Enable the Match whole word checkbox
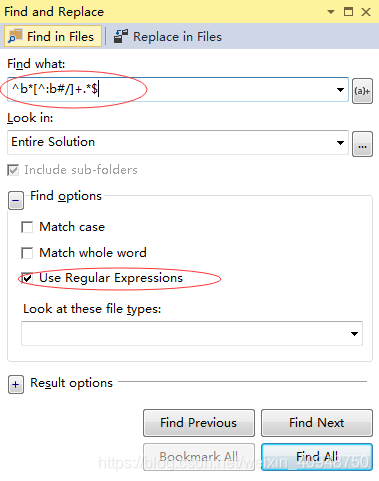Viewport: 379px width, 481px height. 27,253
